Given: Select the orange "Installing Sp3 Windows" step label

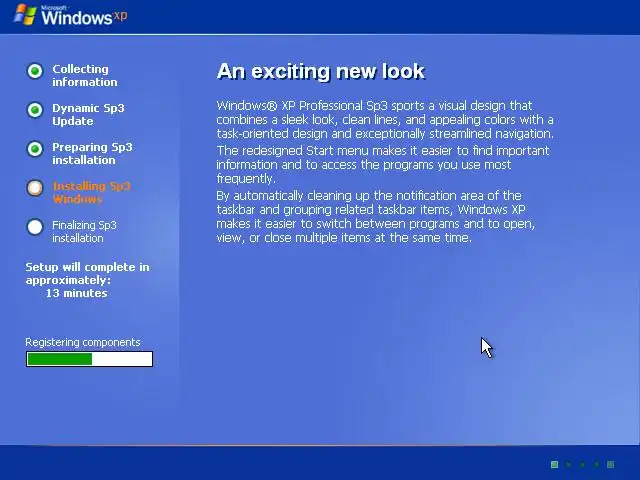Looking at the screenshot, I should (91, 193).
